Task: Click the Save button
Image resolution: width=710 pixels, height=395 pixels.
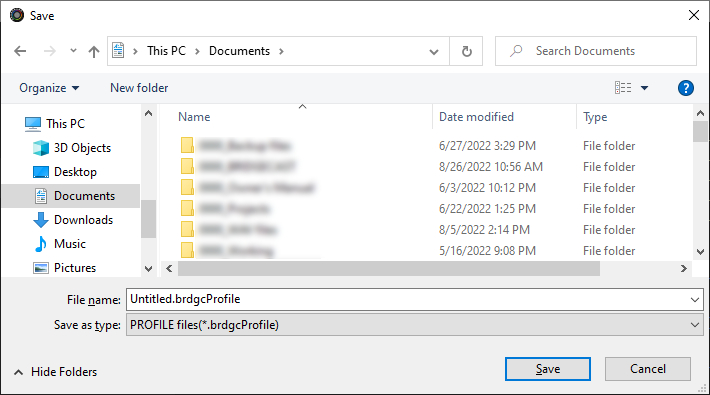Action: pyautogui.click(x=548, y=369)
